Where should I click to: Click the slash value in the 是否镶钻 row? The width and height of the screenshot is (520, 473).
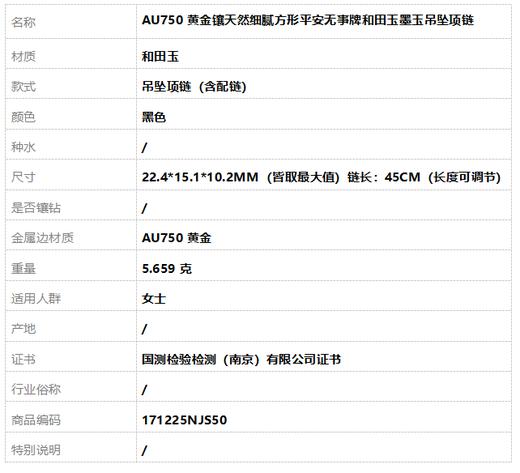tap(144, 208)
